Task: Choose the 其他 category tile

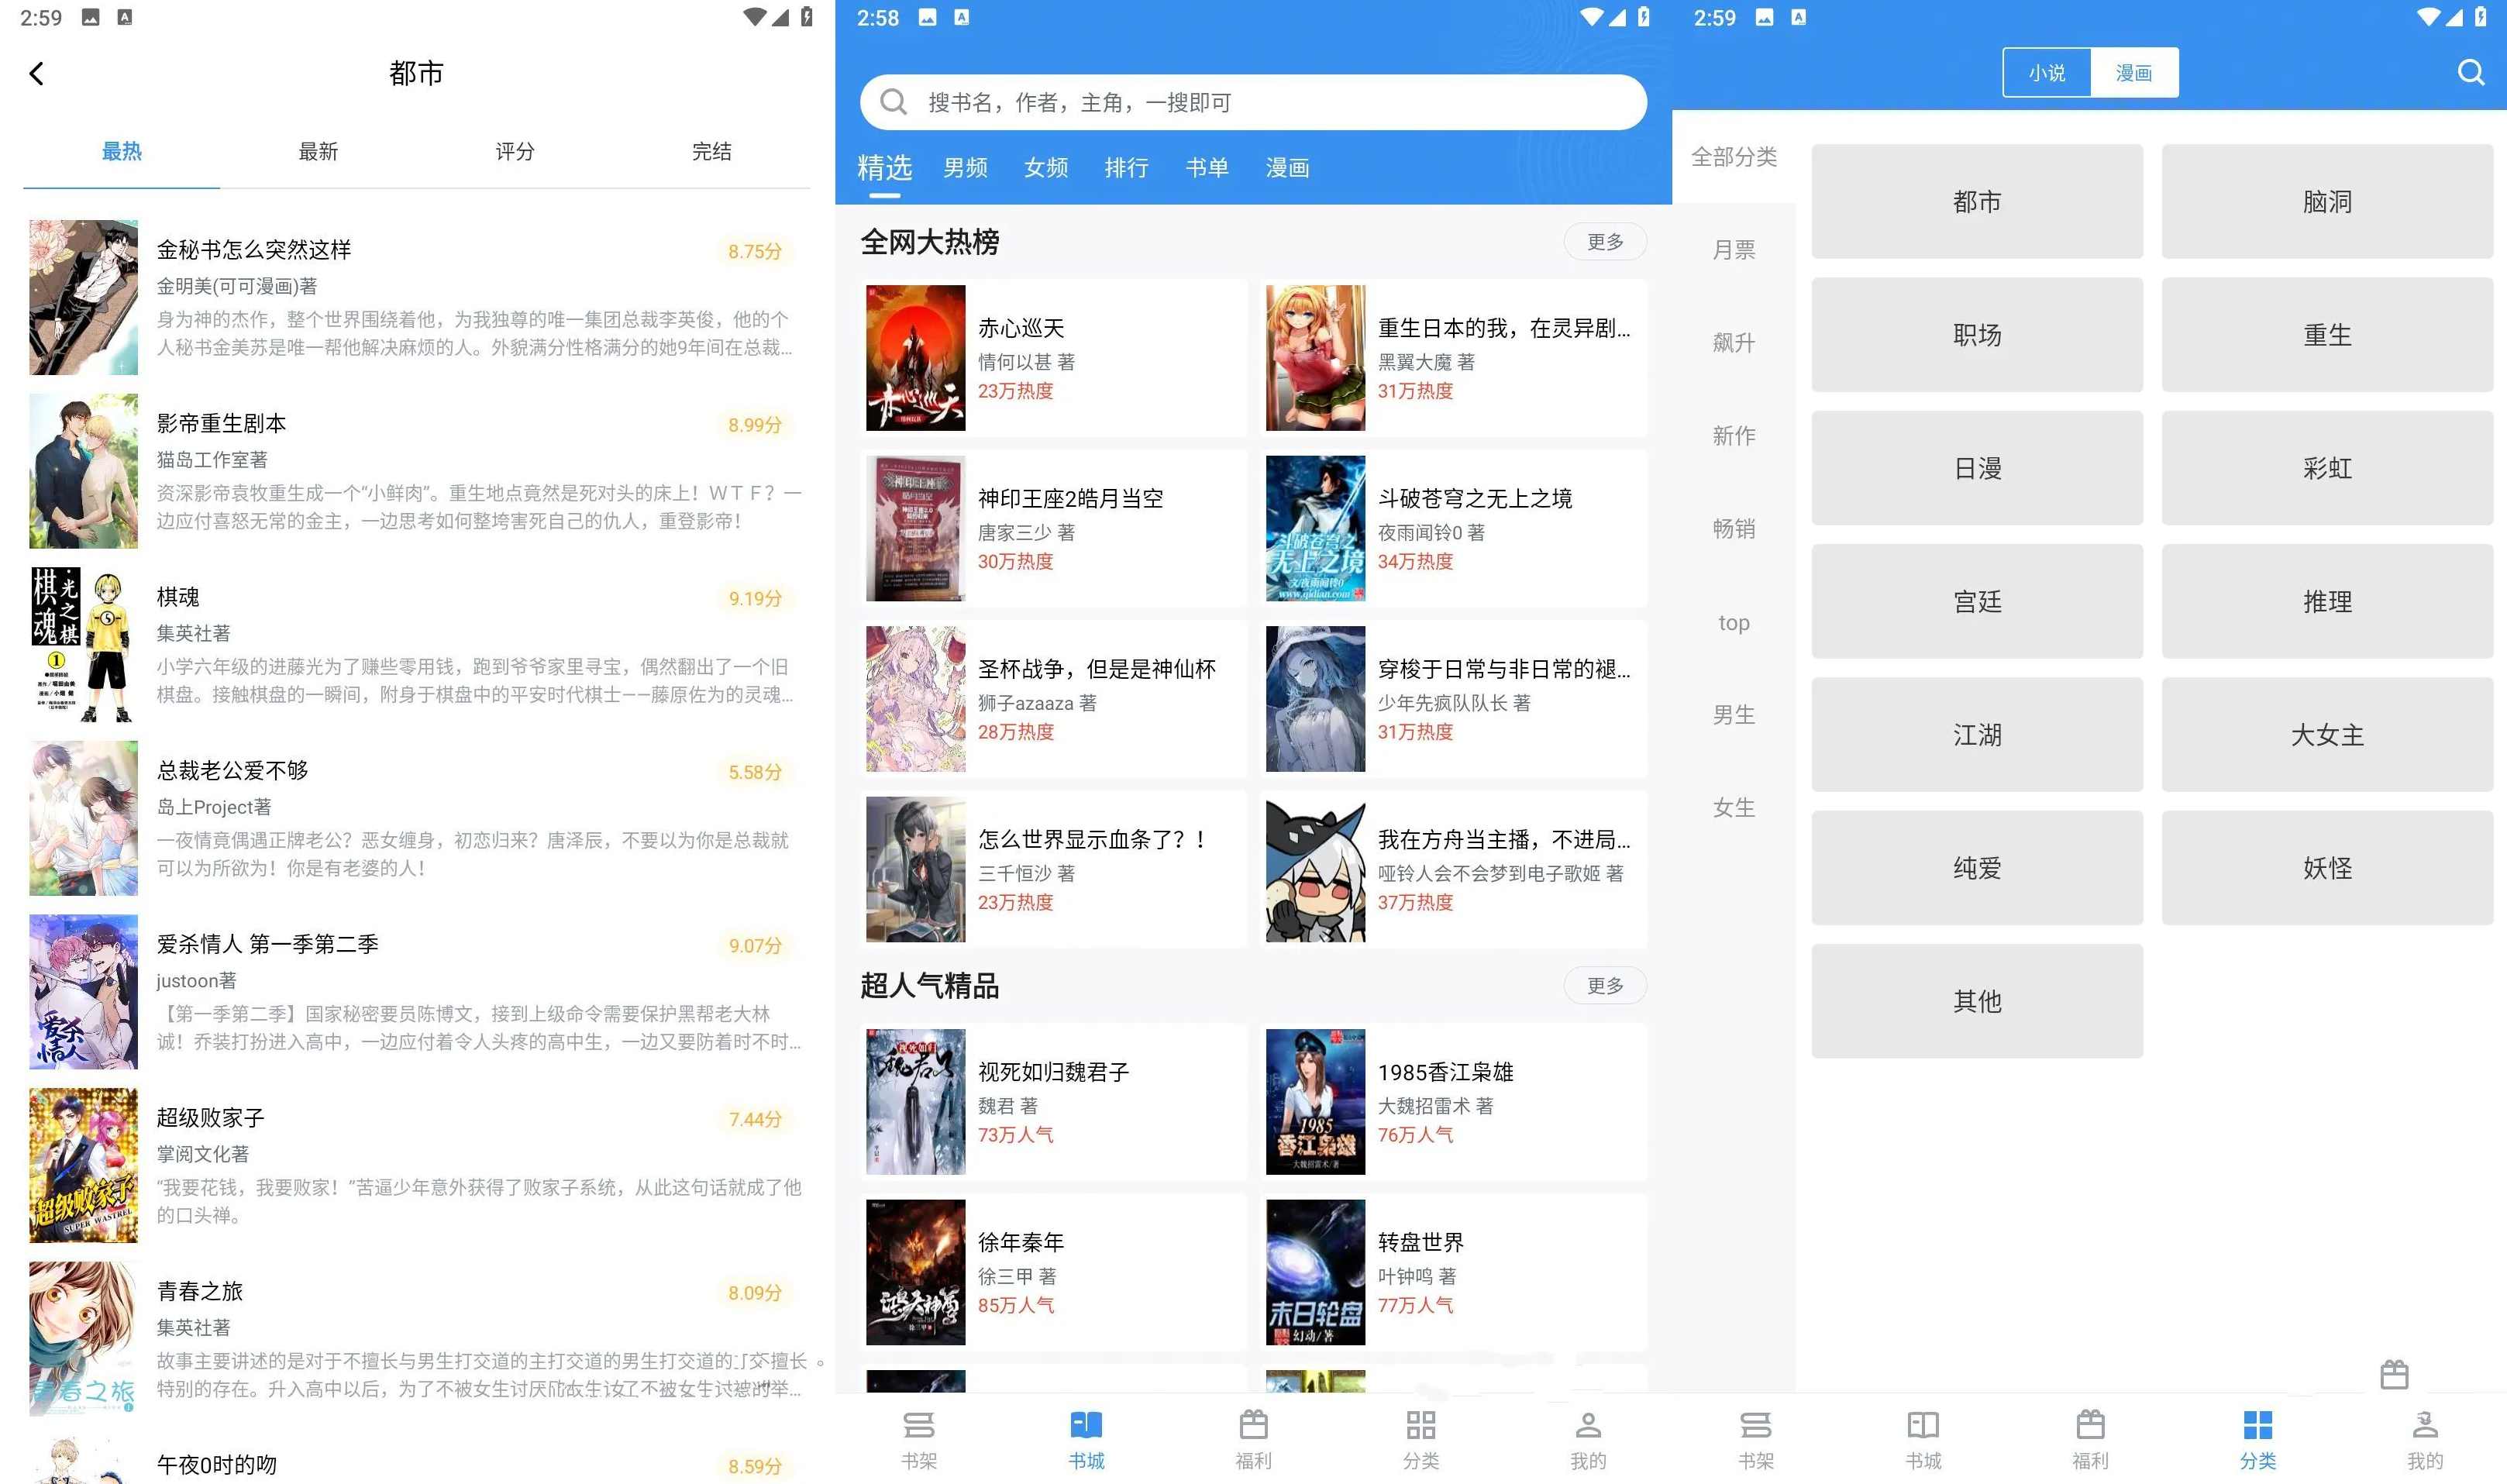Action: click(1977, 1001)
